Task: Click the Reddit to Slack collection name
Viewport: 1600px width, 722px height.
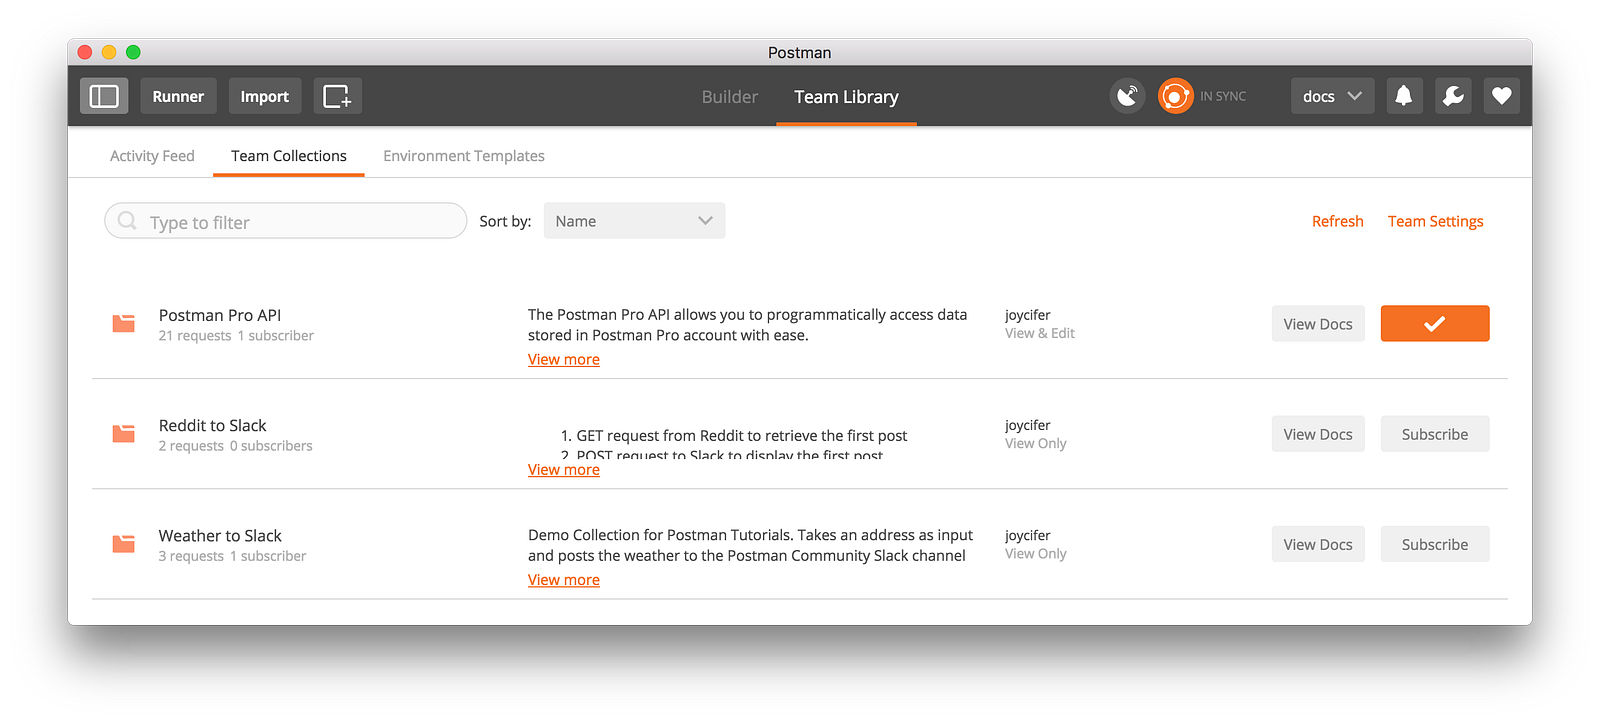Action: [212, 425]
